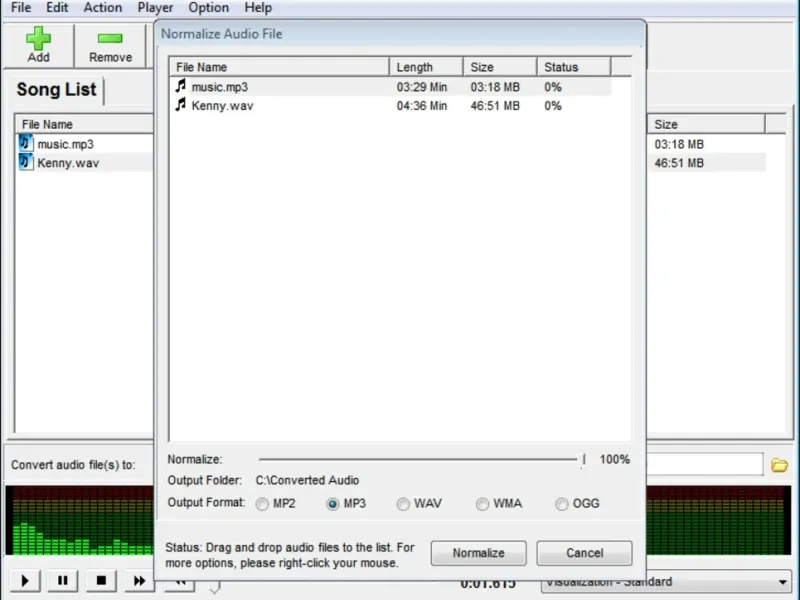Switch to the Song List tab
This screenshot has width=800, height=600.
[56, 90]
